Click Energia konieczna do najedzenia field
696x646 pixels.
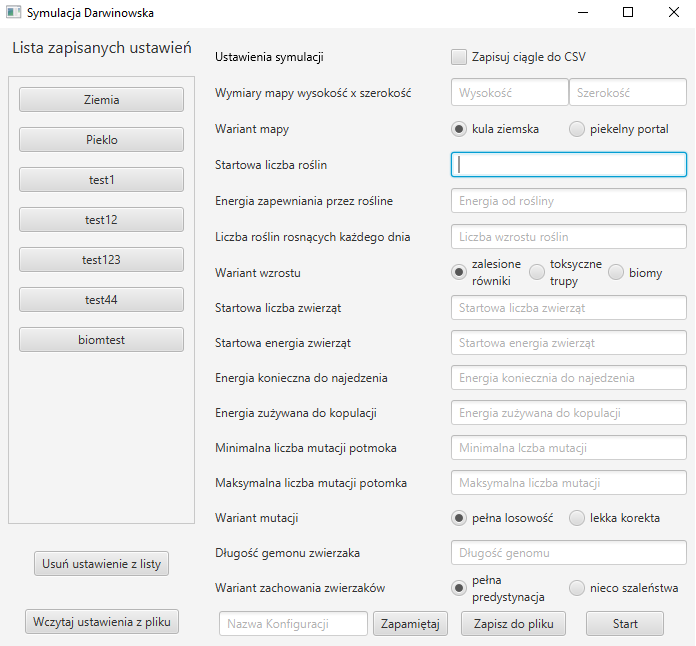click(569, 378)
